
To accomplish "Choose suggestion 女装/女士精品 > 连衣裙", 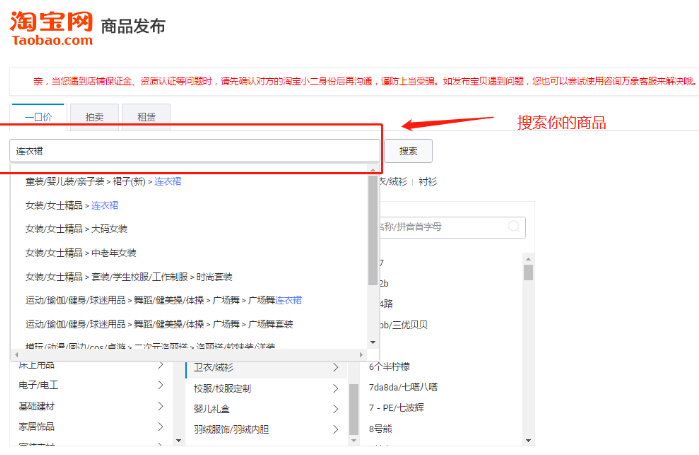I will click(x=71, y=205).
